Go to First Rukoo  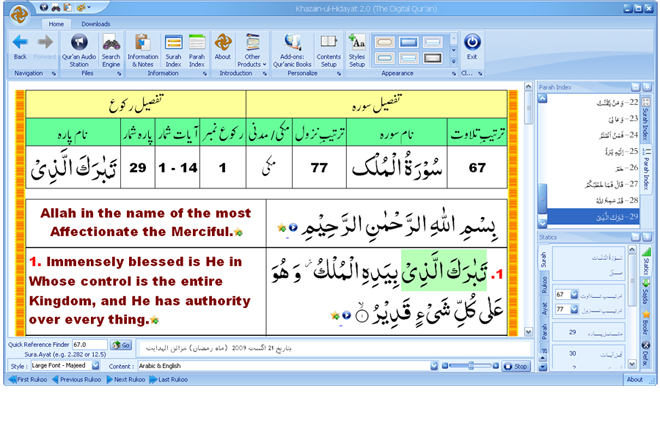pyautogui.click(x=28, y=379)
